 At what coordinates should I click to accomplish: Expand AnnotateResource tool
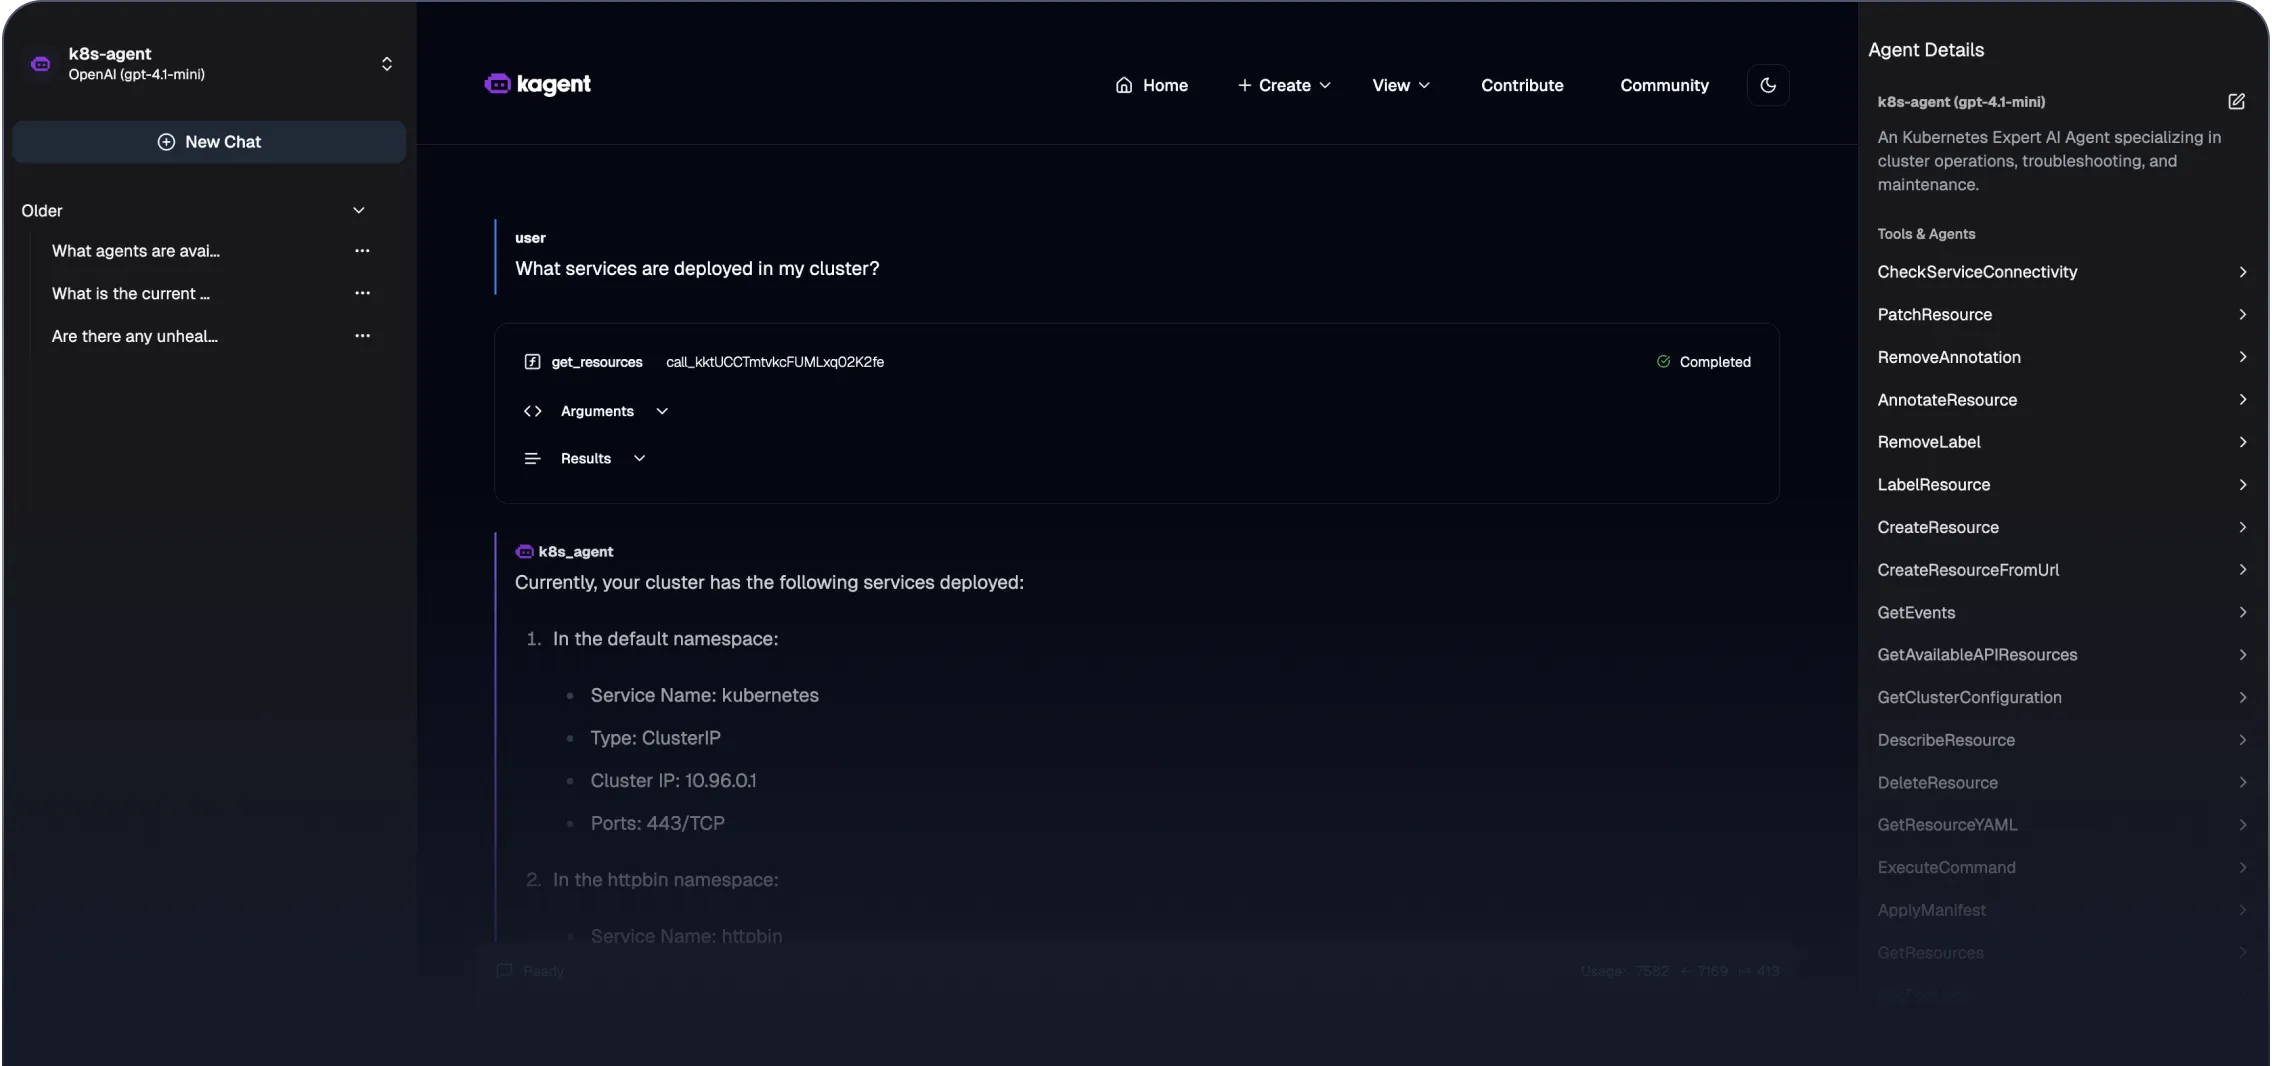[2061, 400]
